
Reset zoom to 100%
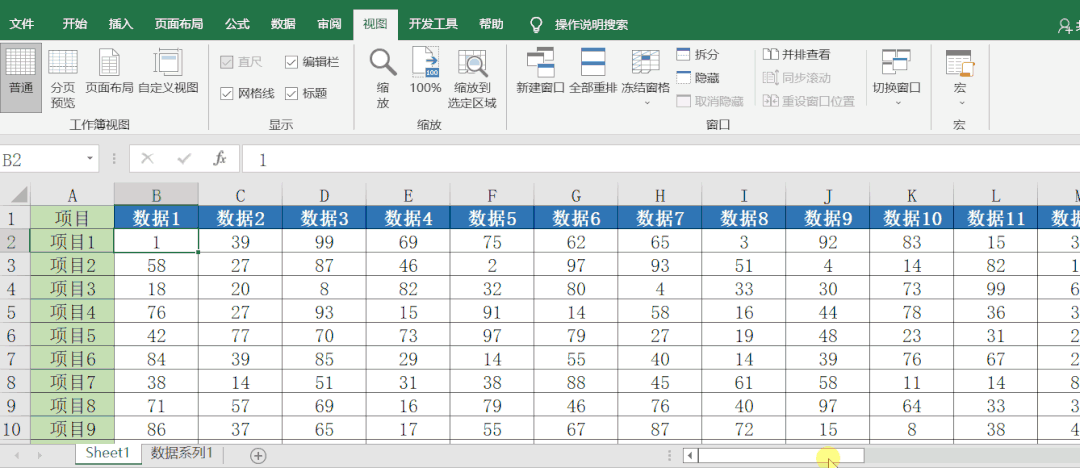pos(426,72)
